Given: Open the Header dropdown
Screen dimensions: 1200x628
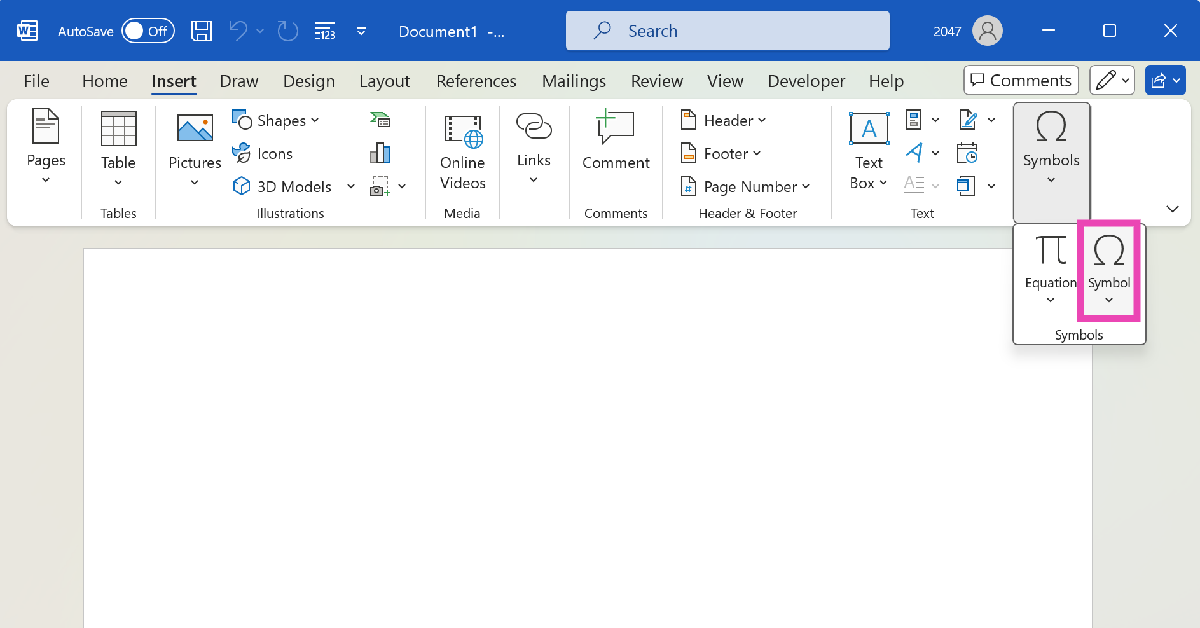Looking at the screenshot, I should point(723,120).
